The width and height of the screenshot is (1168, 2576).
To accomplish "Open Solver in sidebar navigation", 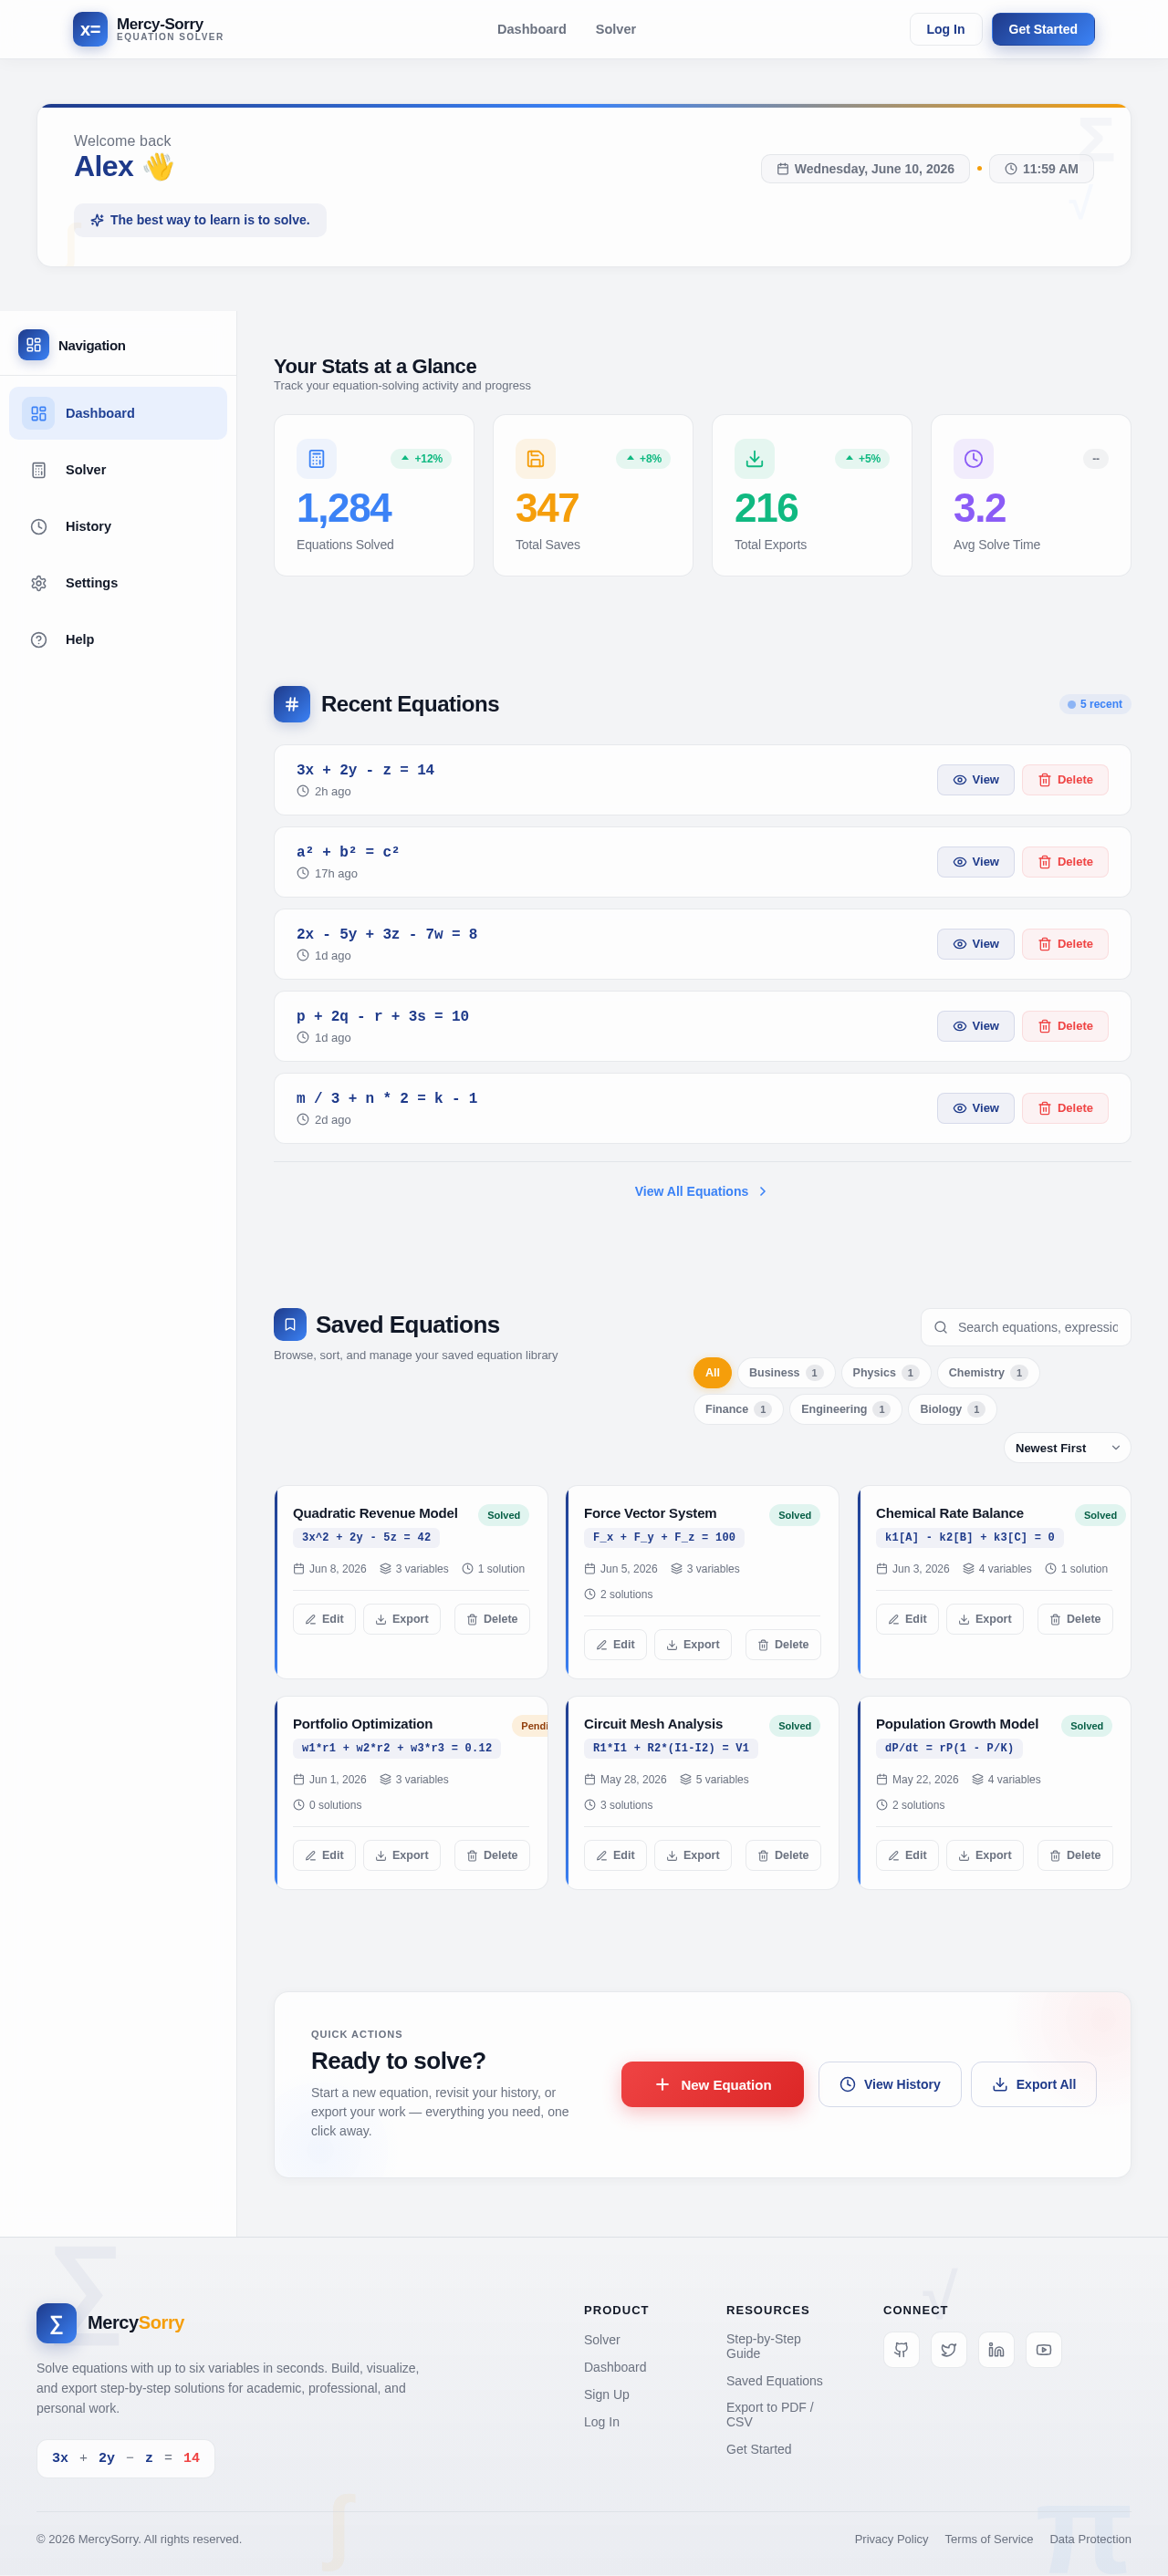I will [118, 470].
